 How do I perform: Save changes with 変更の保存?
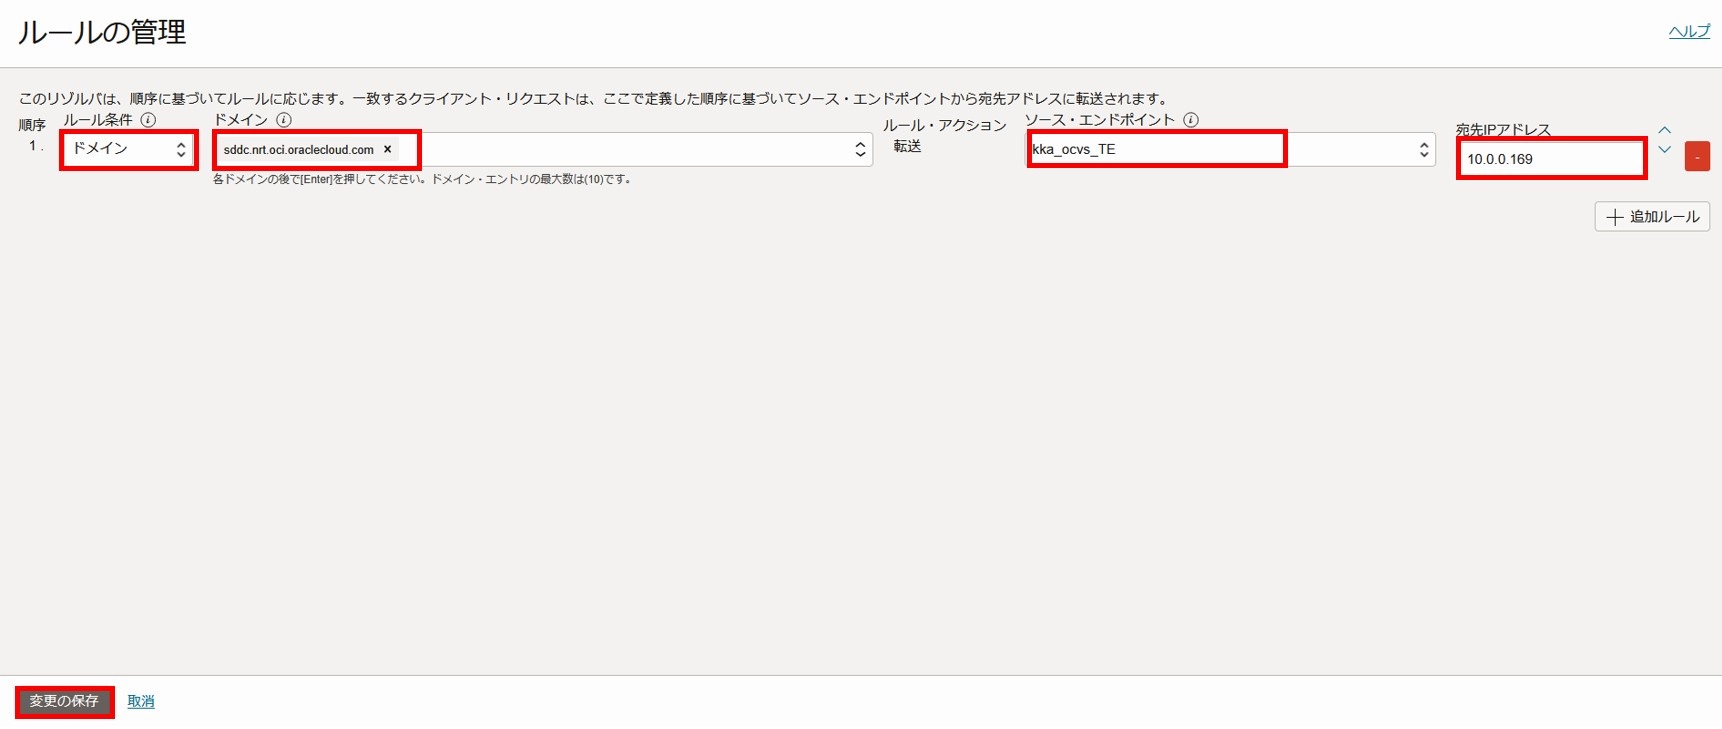64,701
